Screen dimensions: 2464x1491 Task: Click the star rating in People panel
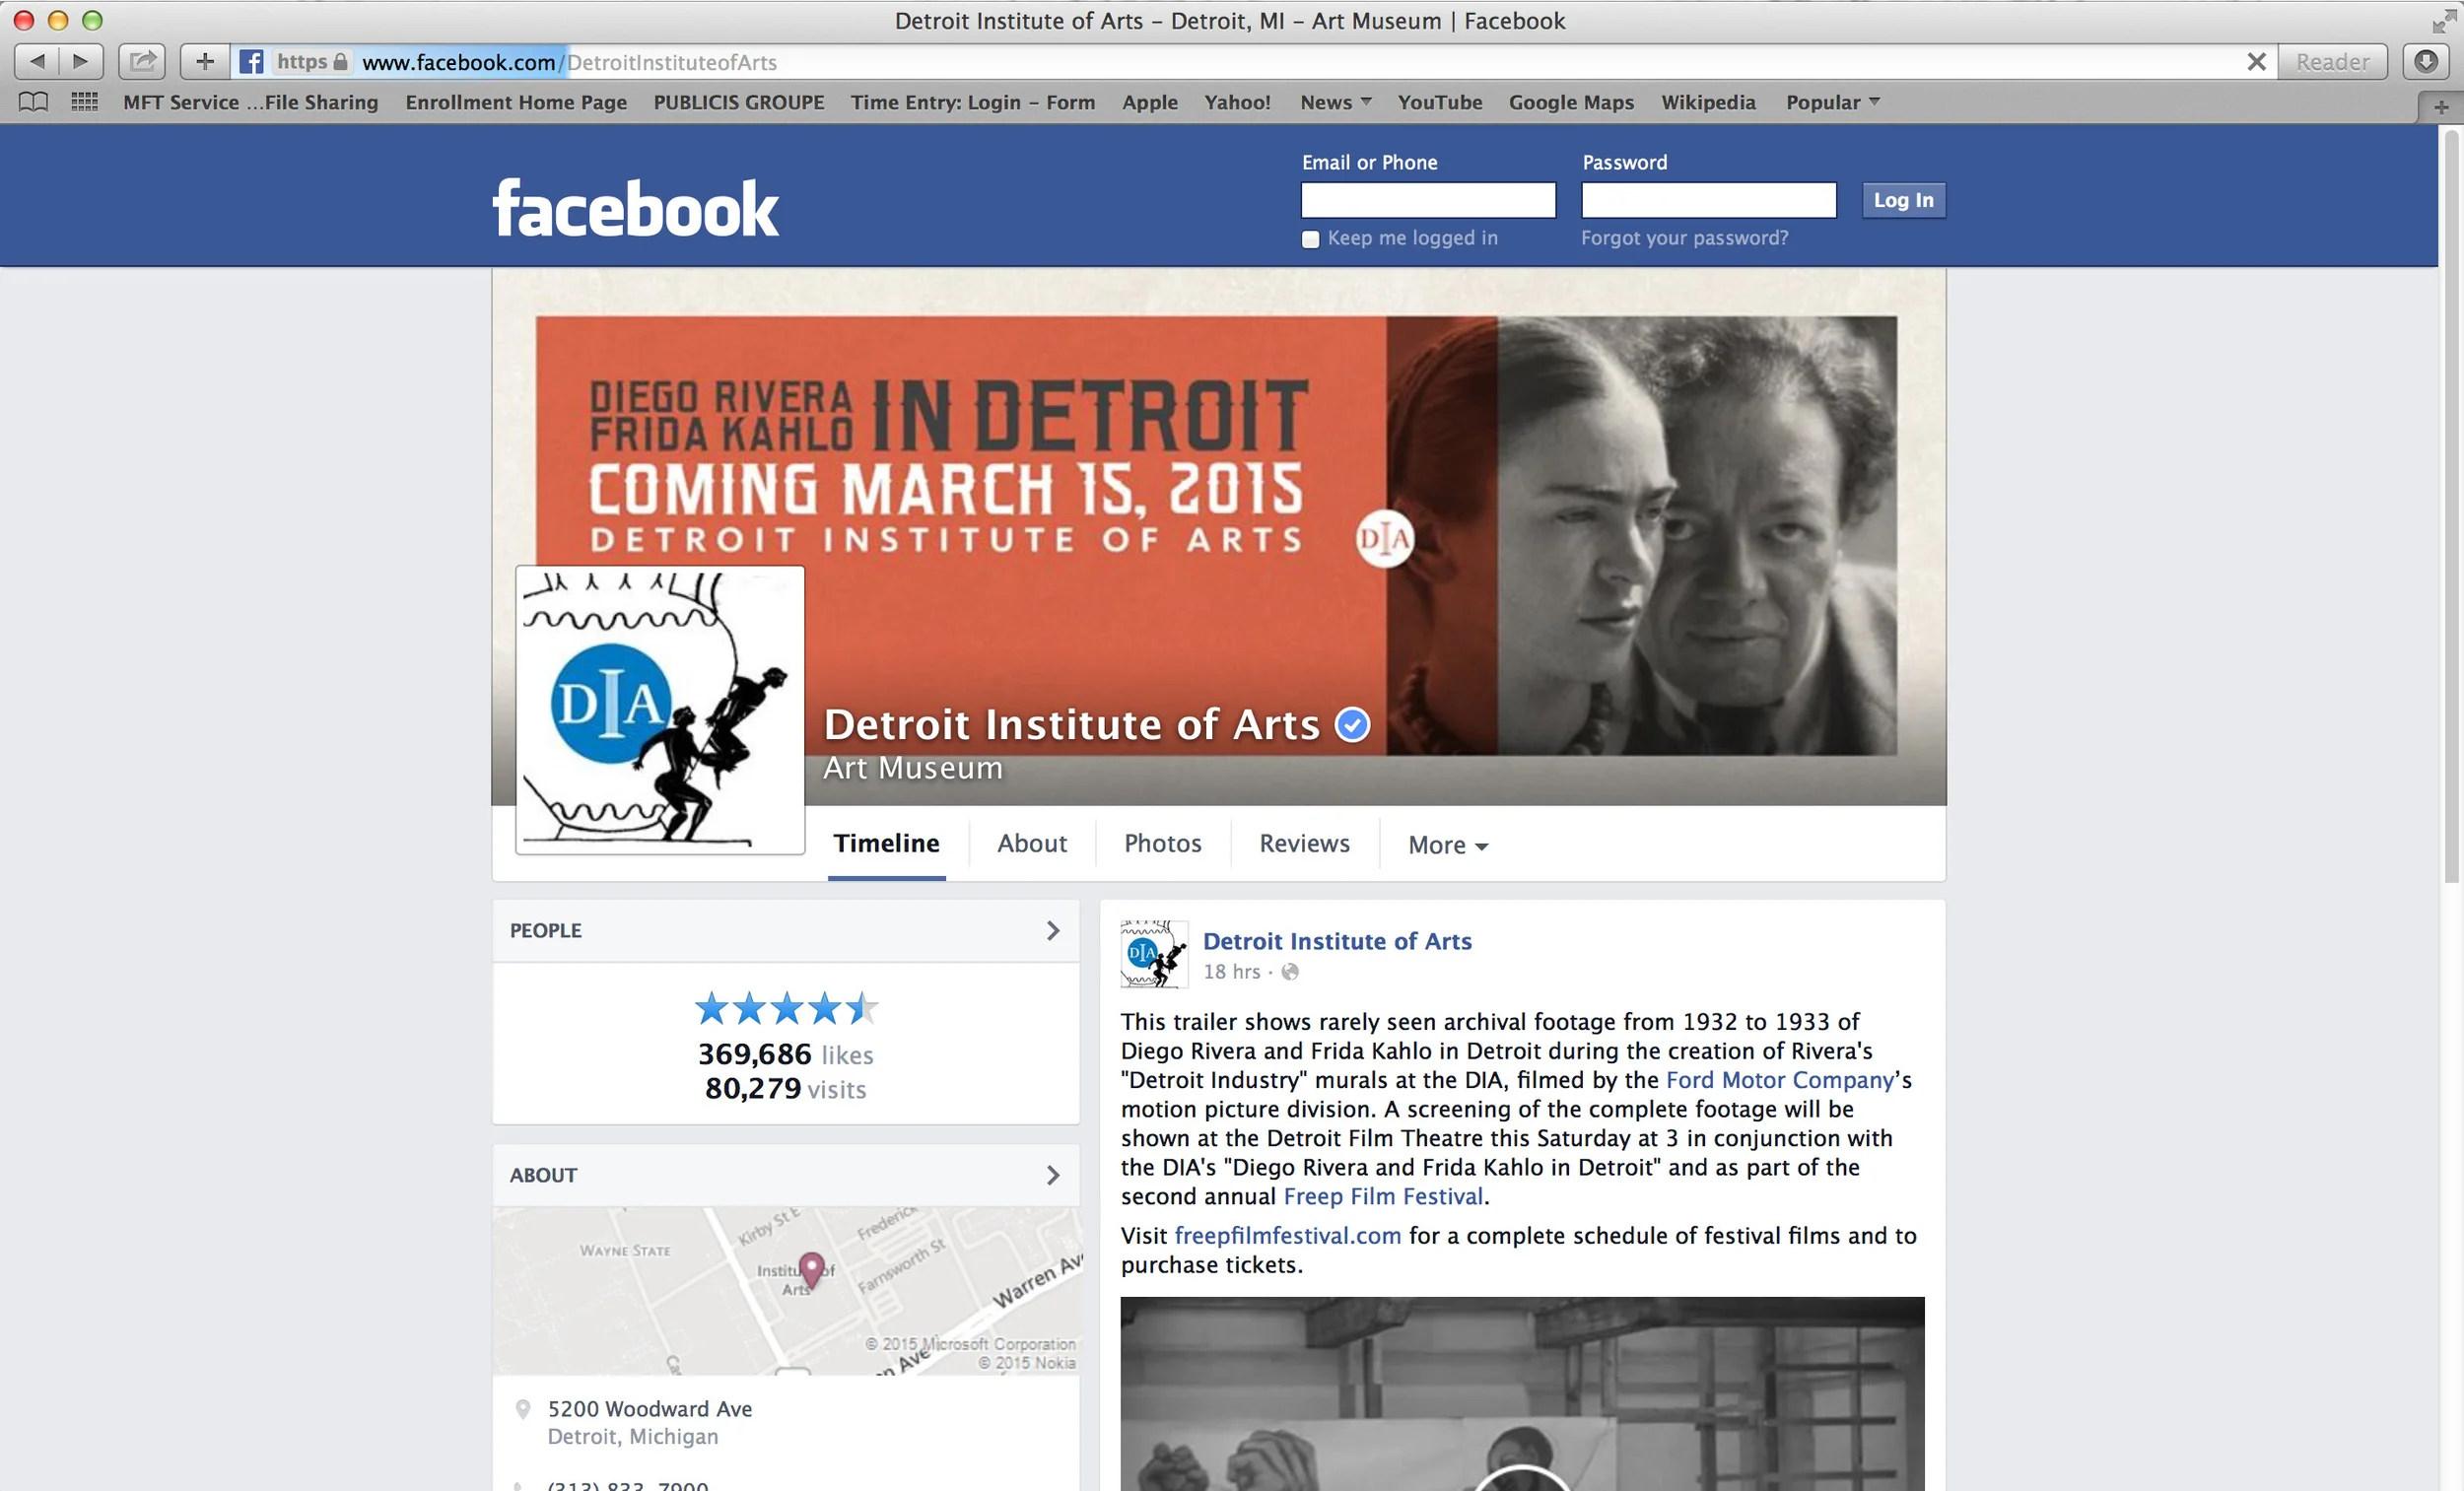[x=787, y=1008]
